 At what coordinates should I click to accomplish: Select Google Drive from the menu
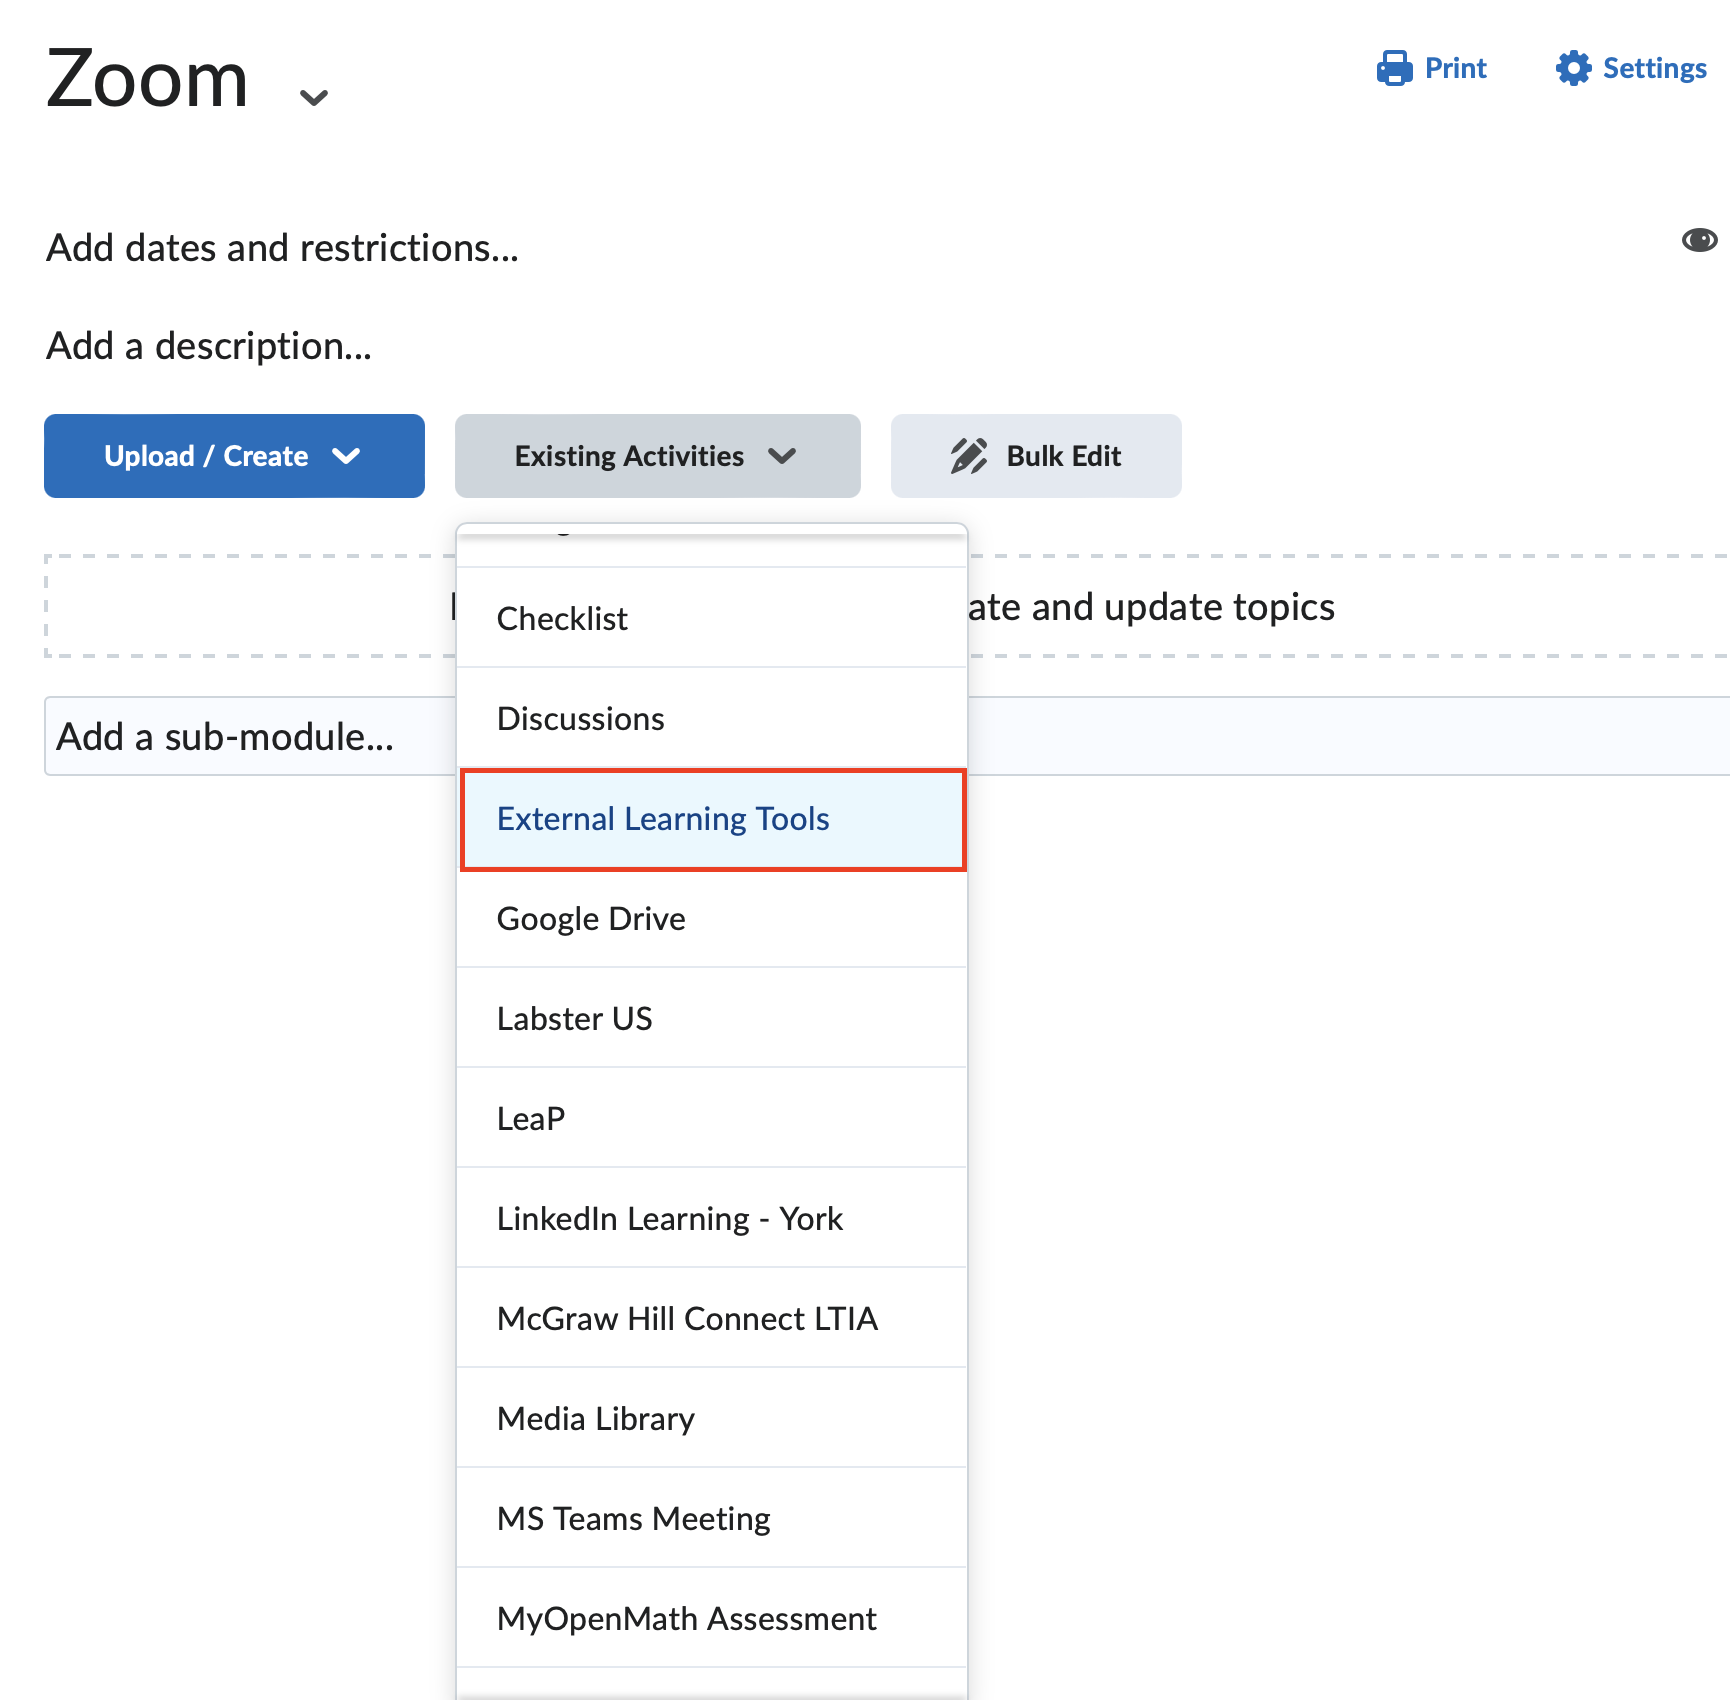tap(712, 918)
